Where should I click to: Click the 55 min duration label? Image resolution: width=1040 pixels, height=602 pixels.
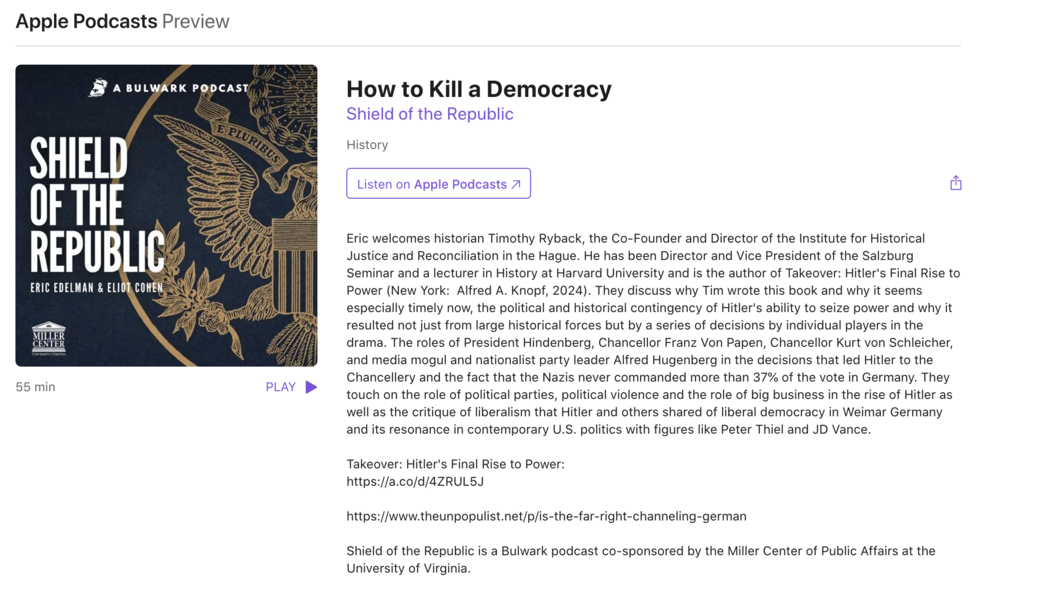(36, 387)
